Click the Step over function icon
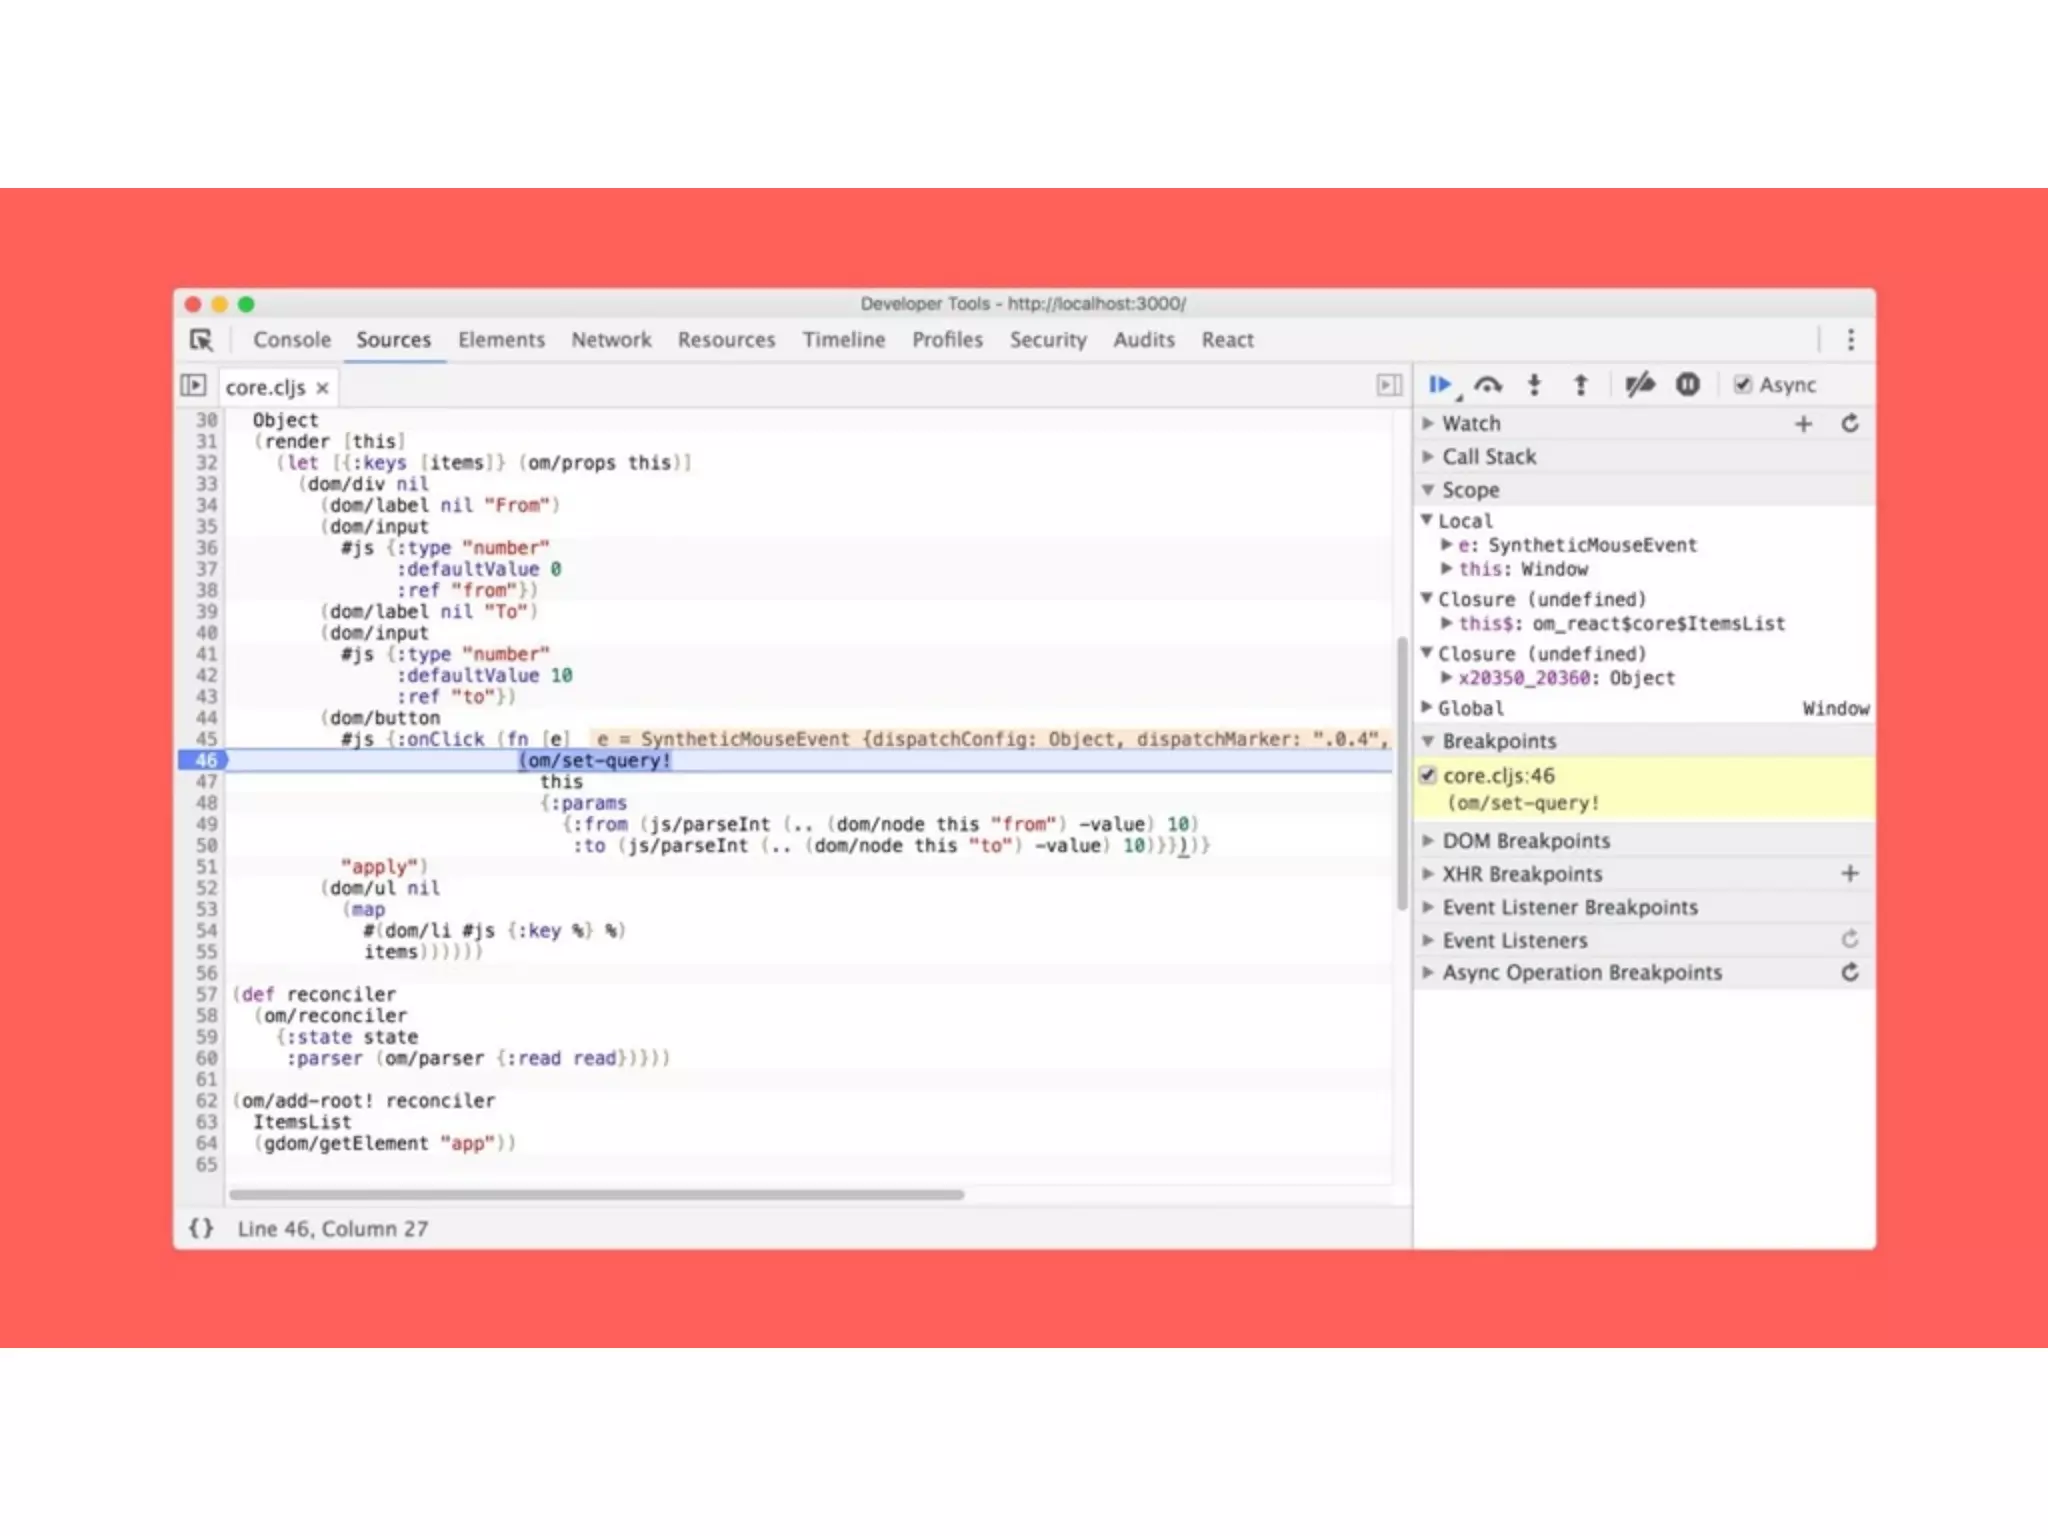2048x1536 pixels. point(1487,385)
